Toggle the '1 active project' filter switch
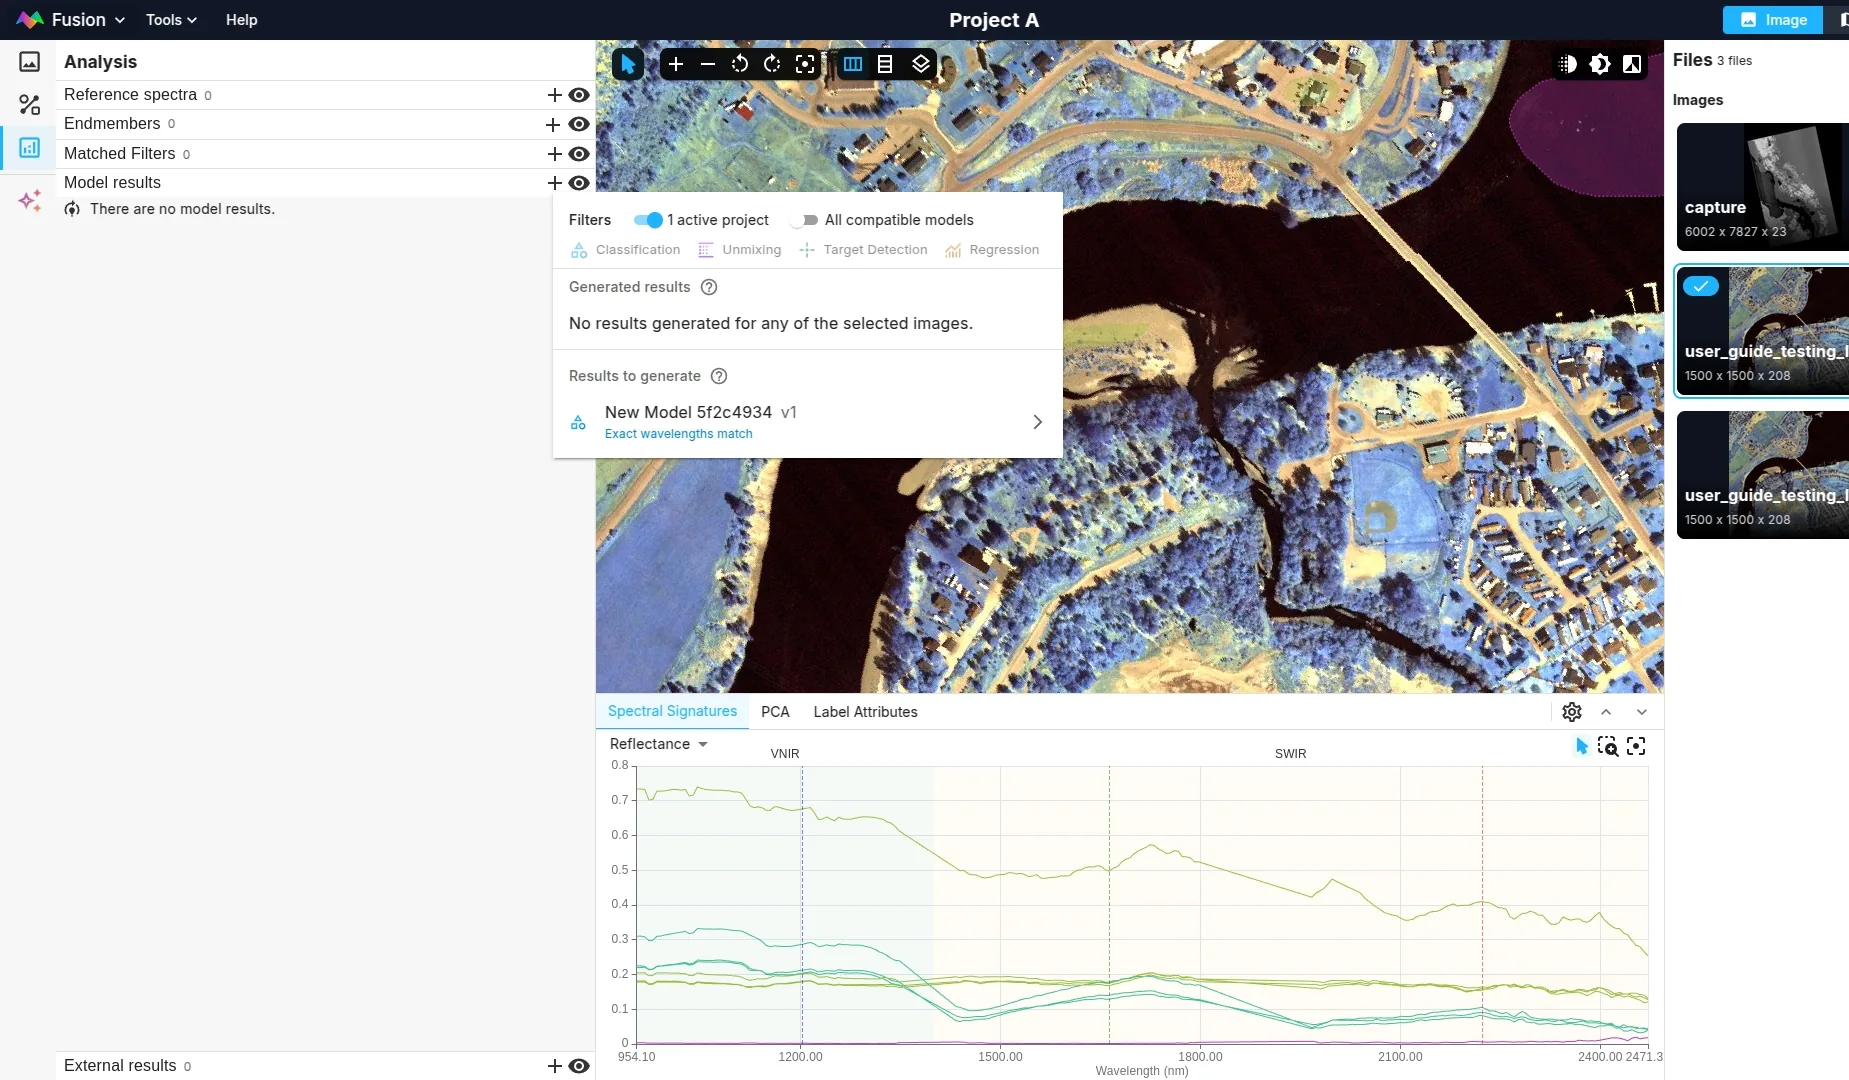 click(648, 220)
